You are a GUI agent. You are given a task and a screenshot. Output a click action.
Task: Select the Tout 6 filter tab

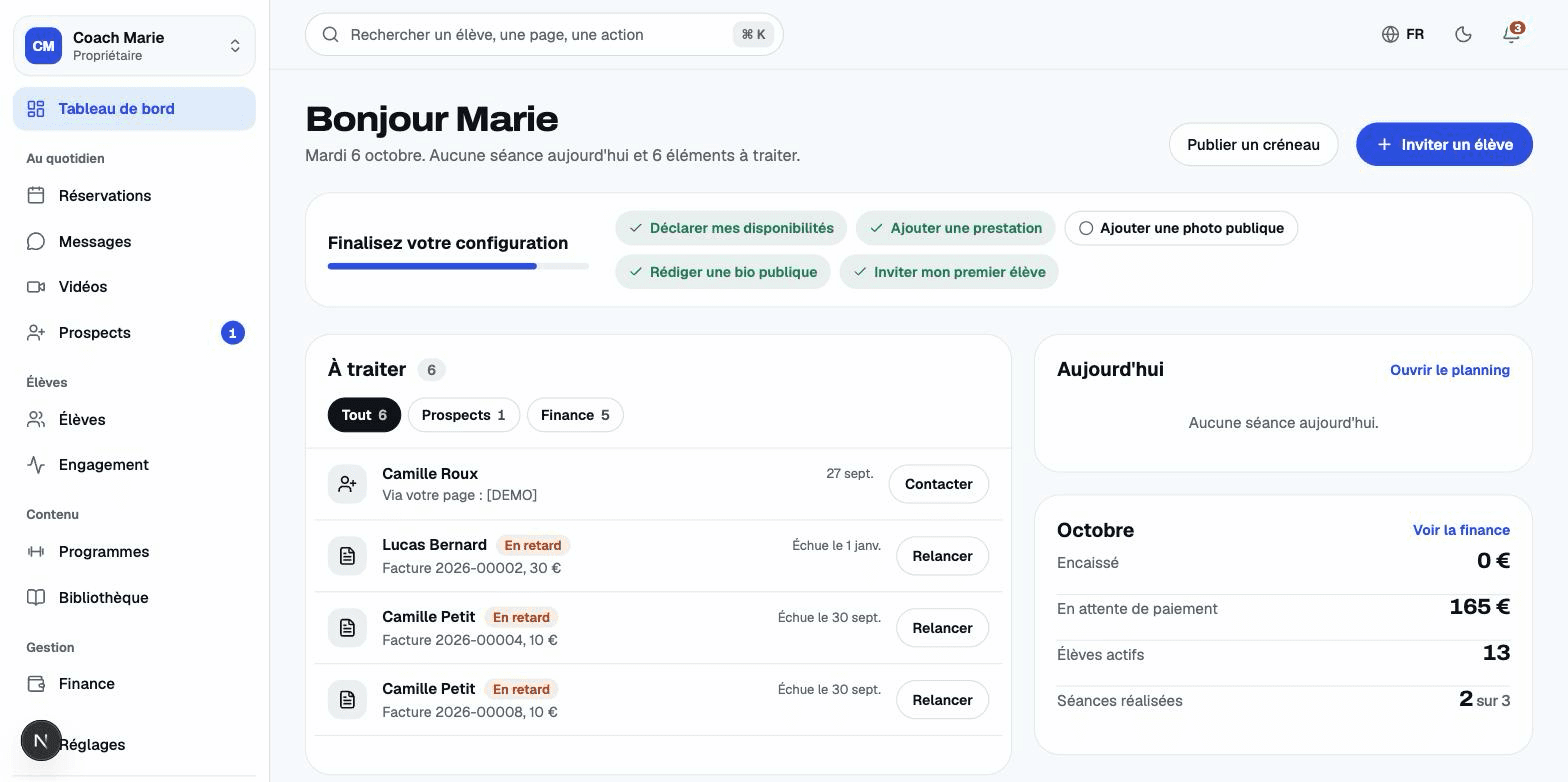[x=364, y=415]
